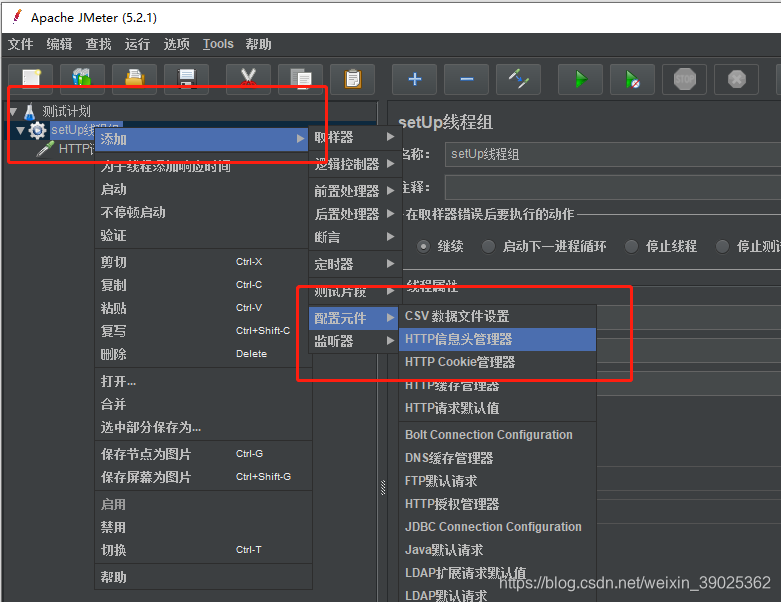Image resolution: width=781 pixels, height=602 pixels.
Task: Open the 查找 menu
Action: (98, 44)
